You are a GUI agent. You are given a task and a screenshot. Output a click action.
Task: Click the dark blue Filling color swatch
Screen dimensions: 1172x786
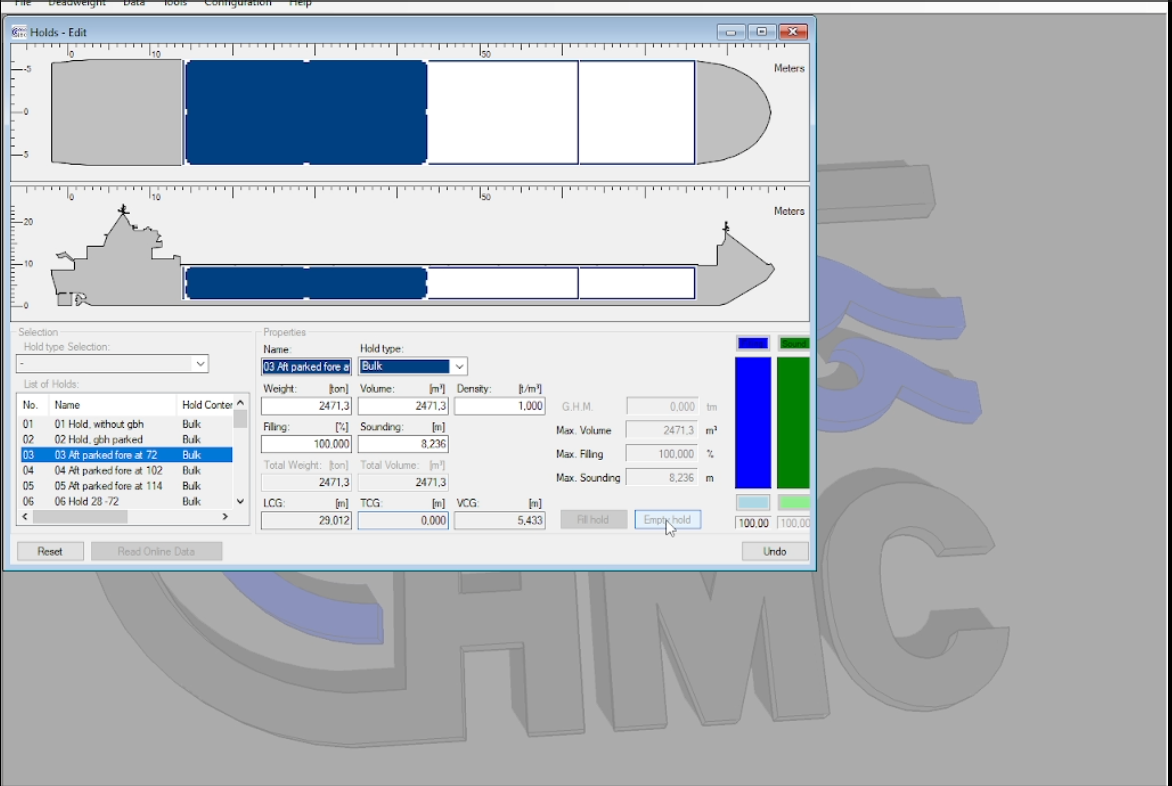point(753,343)
